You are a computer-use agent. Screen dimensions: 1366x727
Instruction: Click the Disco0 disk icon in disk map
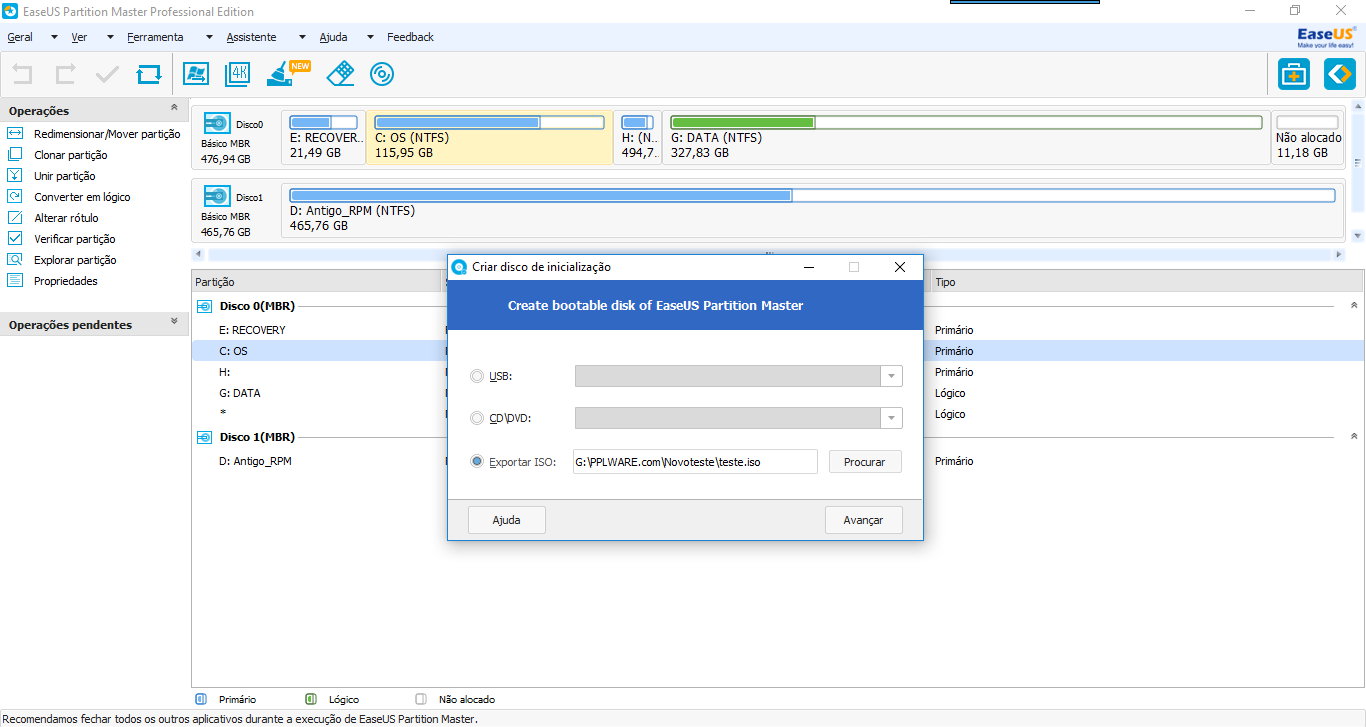click(217, 124)
